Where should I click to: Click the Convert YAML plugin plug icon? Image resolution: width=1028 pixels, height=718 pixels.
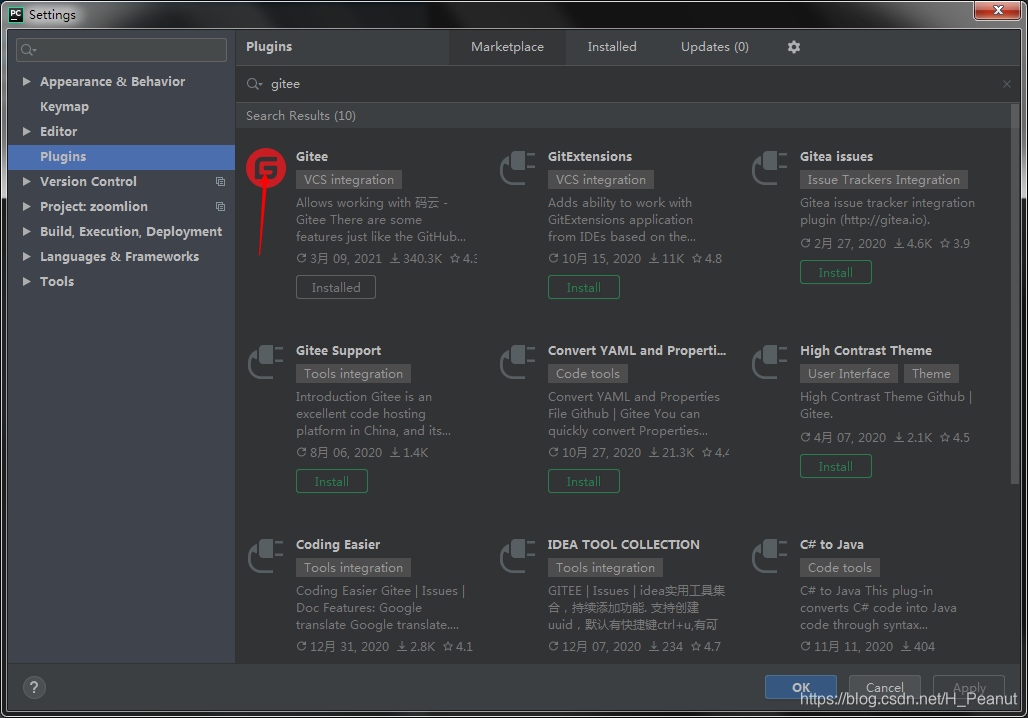[x=518, y=362]
